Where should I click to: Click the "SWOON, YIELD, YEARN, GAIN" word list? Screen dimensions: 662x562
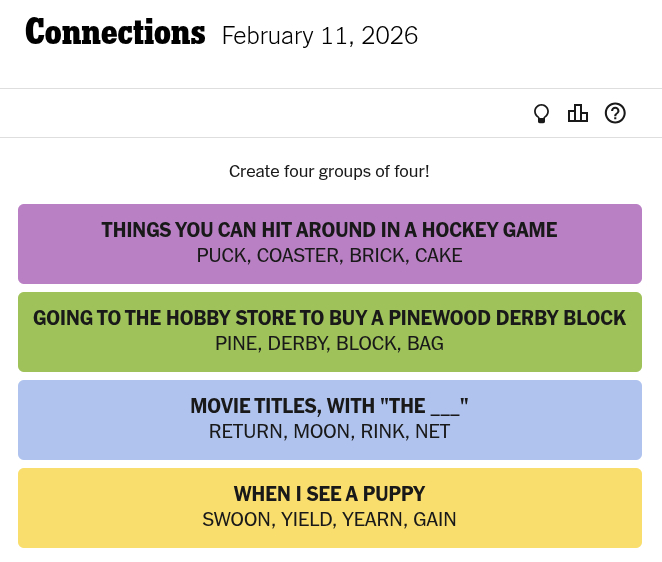point(329,520)
